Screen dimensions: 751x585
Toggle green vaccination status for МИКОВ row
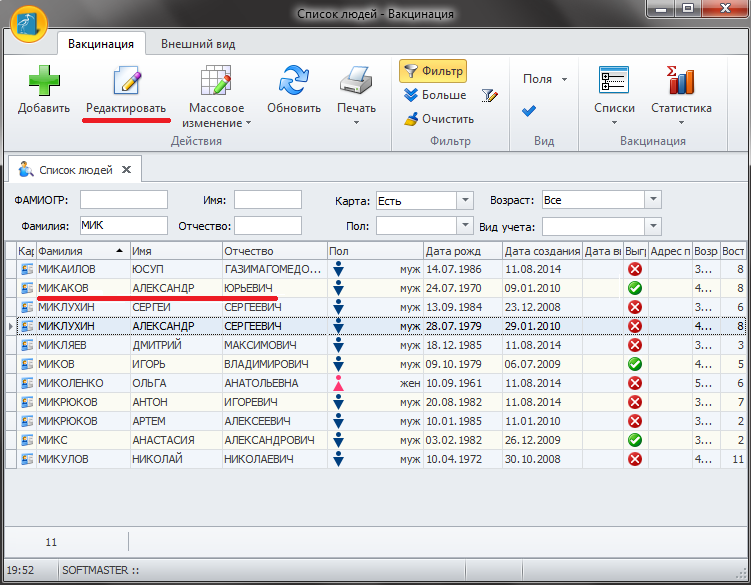pos(634,364)
